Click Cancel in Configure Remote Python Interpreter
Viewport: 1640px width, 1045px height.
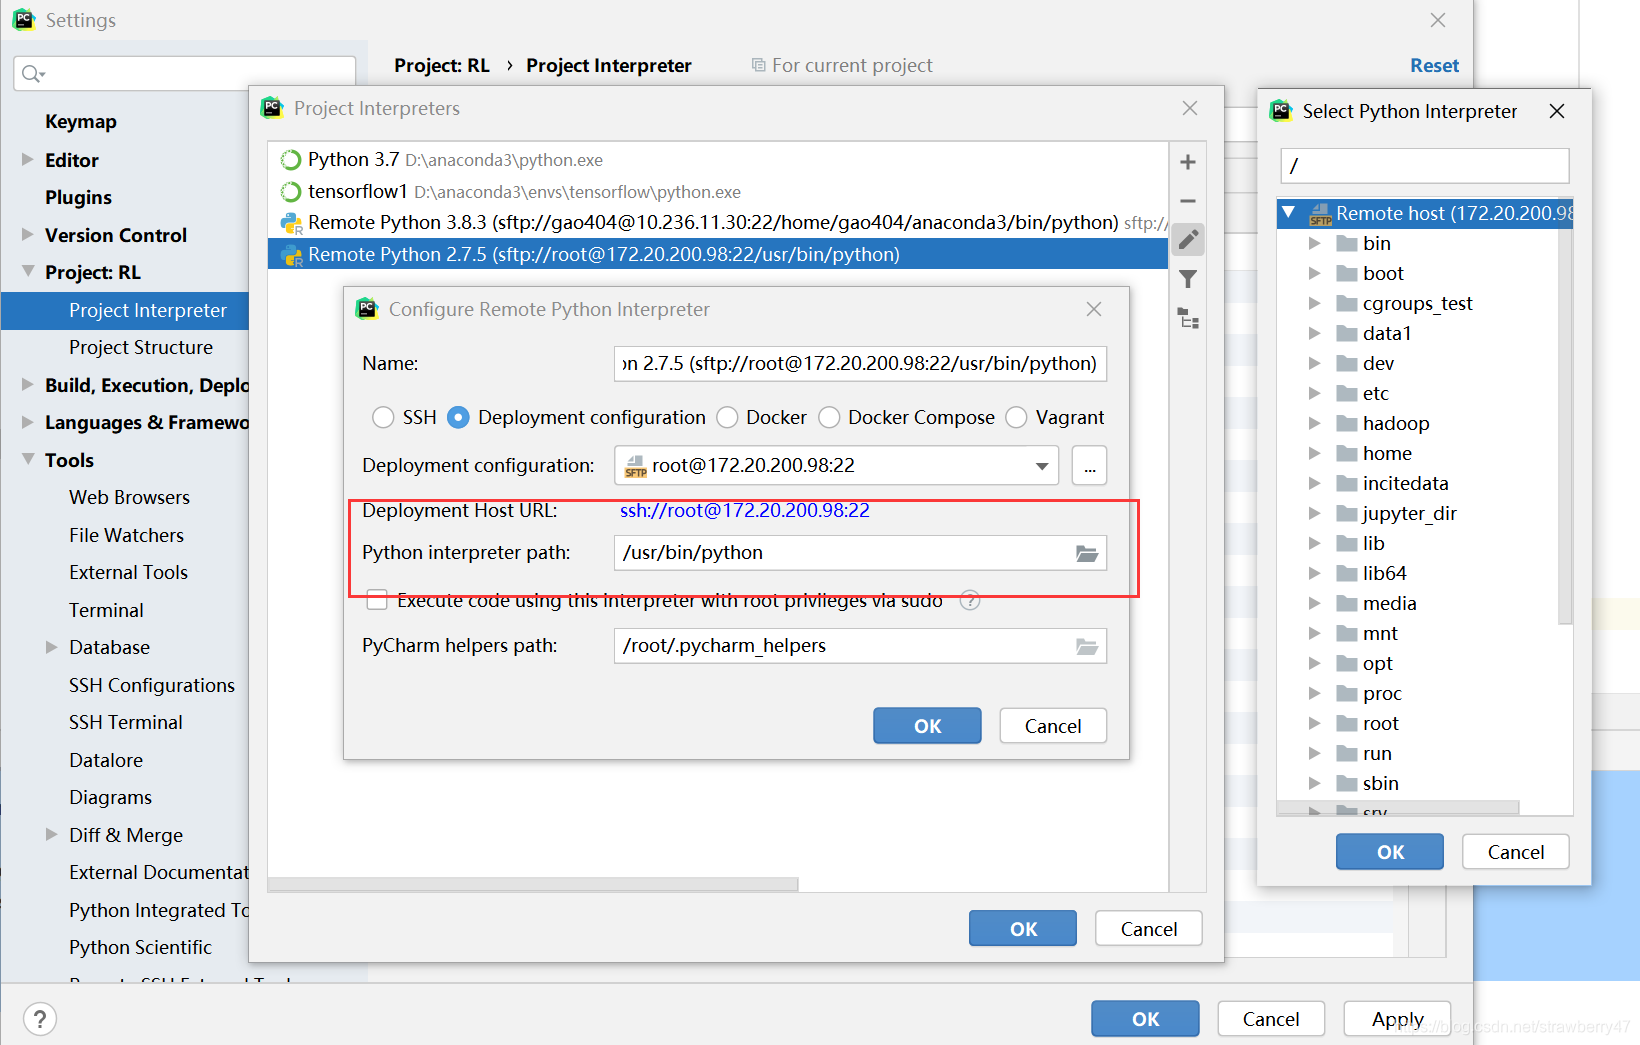pyautogui.click(x=1053, y=726)
